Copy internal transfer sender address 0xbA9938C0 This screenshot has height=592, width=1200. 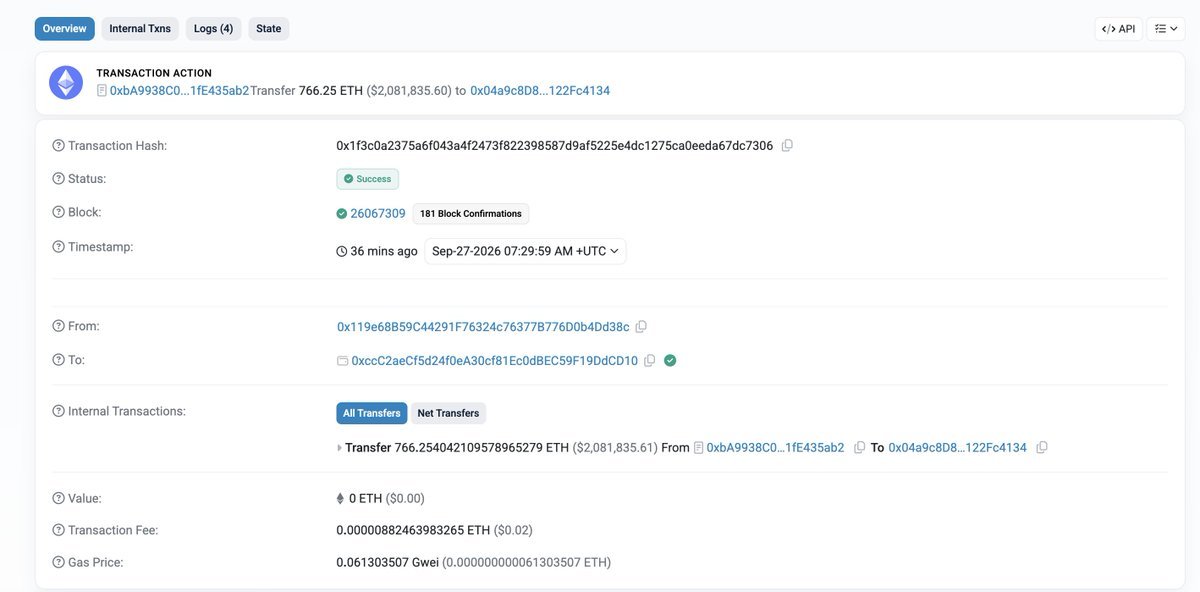click(x=859, y=447)
